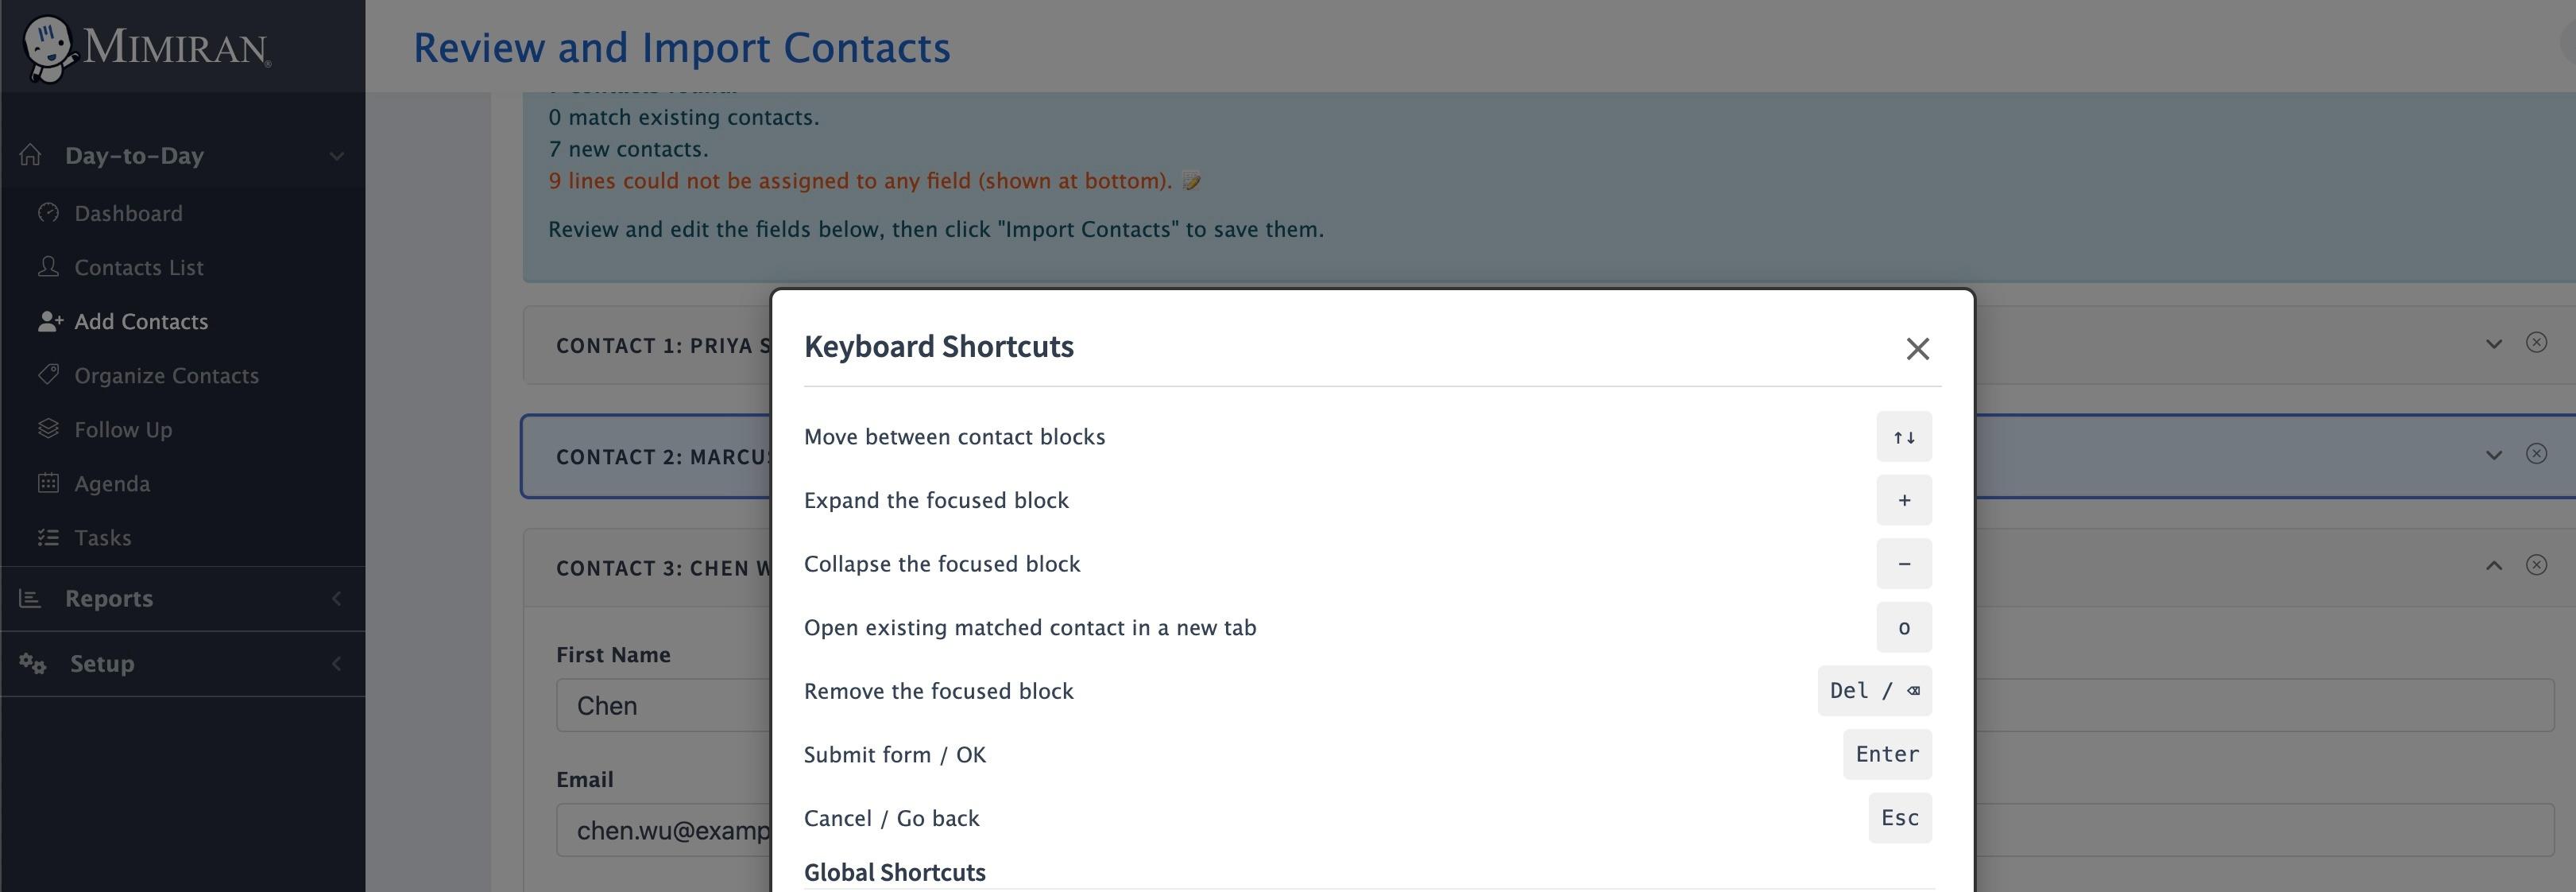Click the Add Contacts person icon
Viewport: 2576px width, 892px height.
(50, 321)
